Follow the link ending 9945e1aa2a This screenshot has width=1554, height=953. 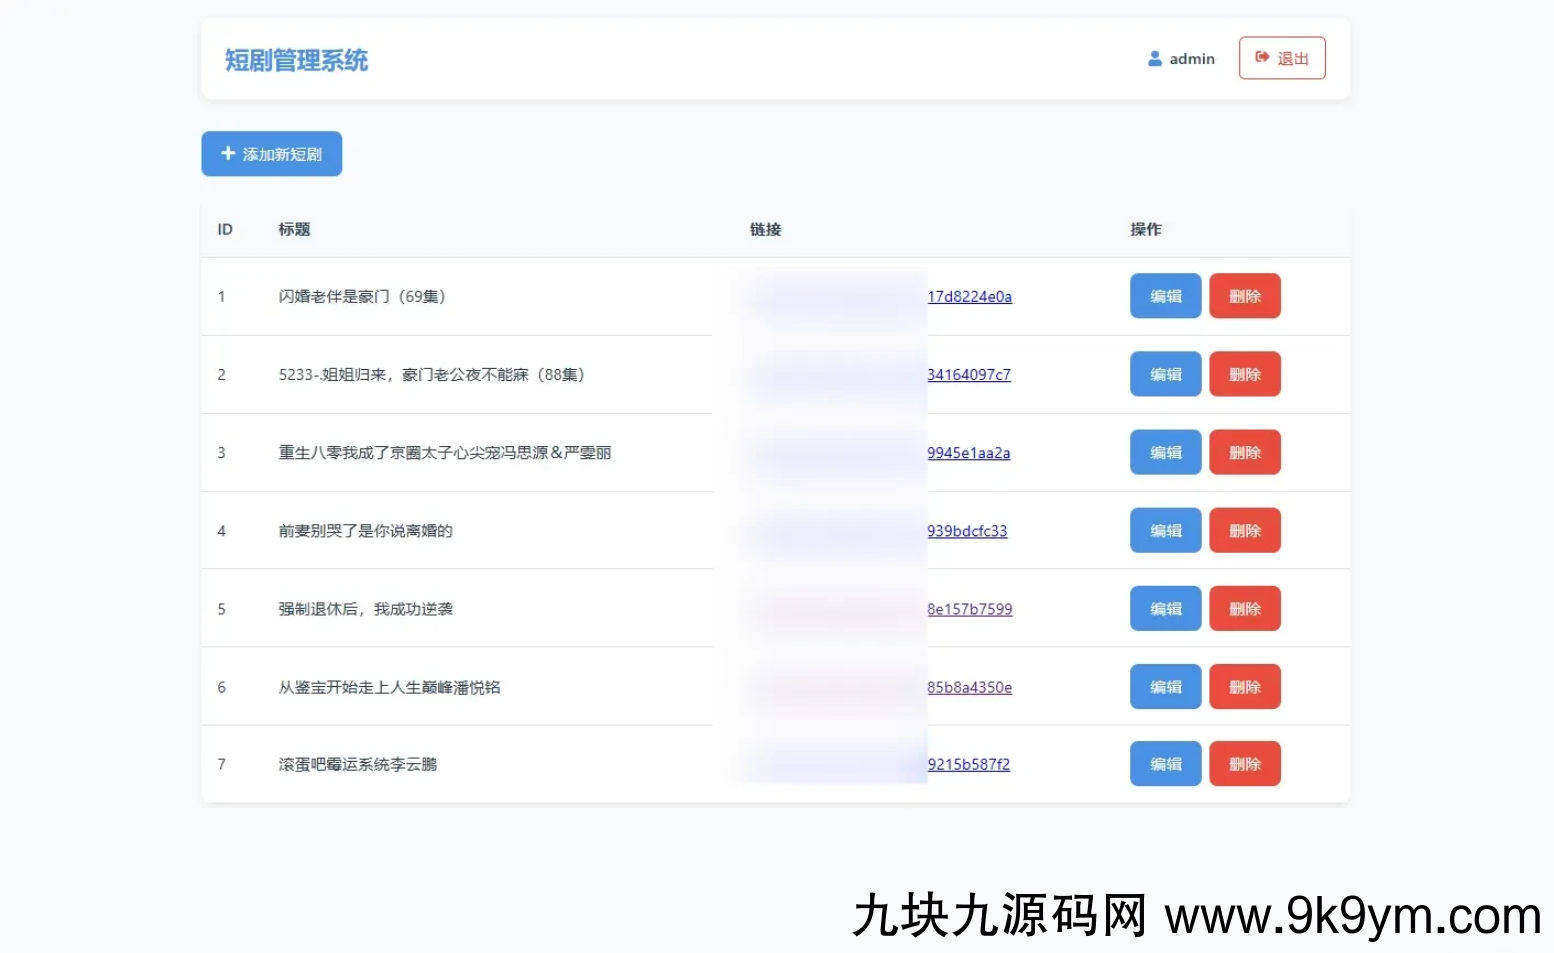pyautogui.click(x=968, y=453)
